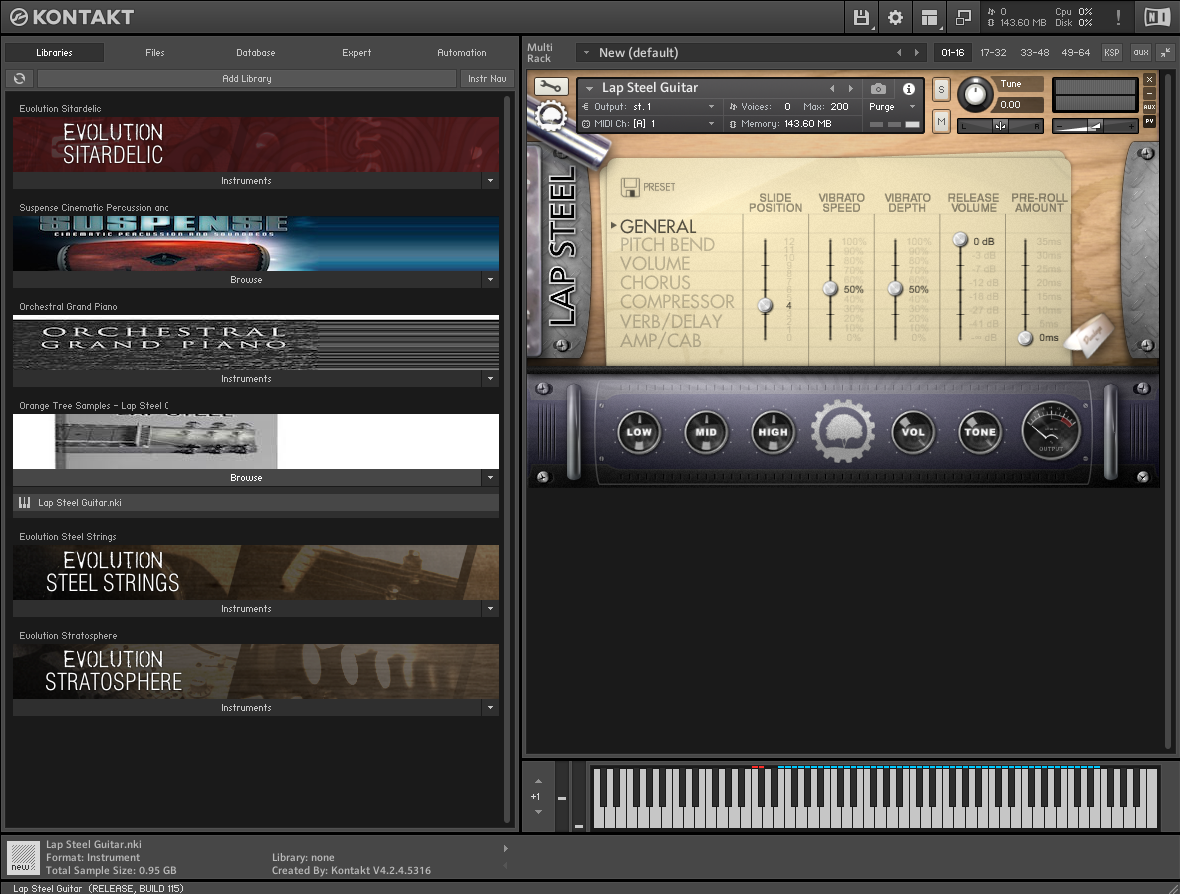Select the PITCH BEND settings page

[x=667, y=245]
